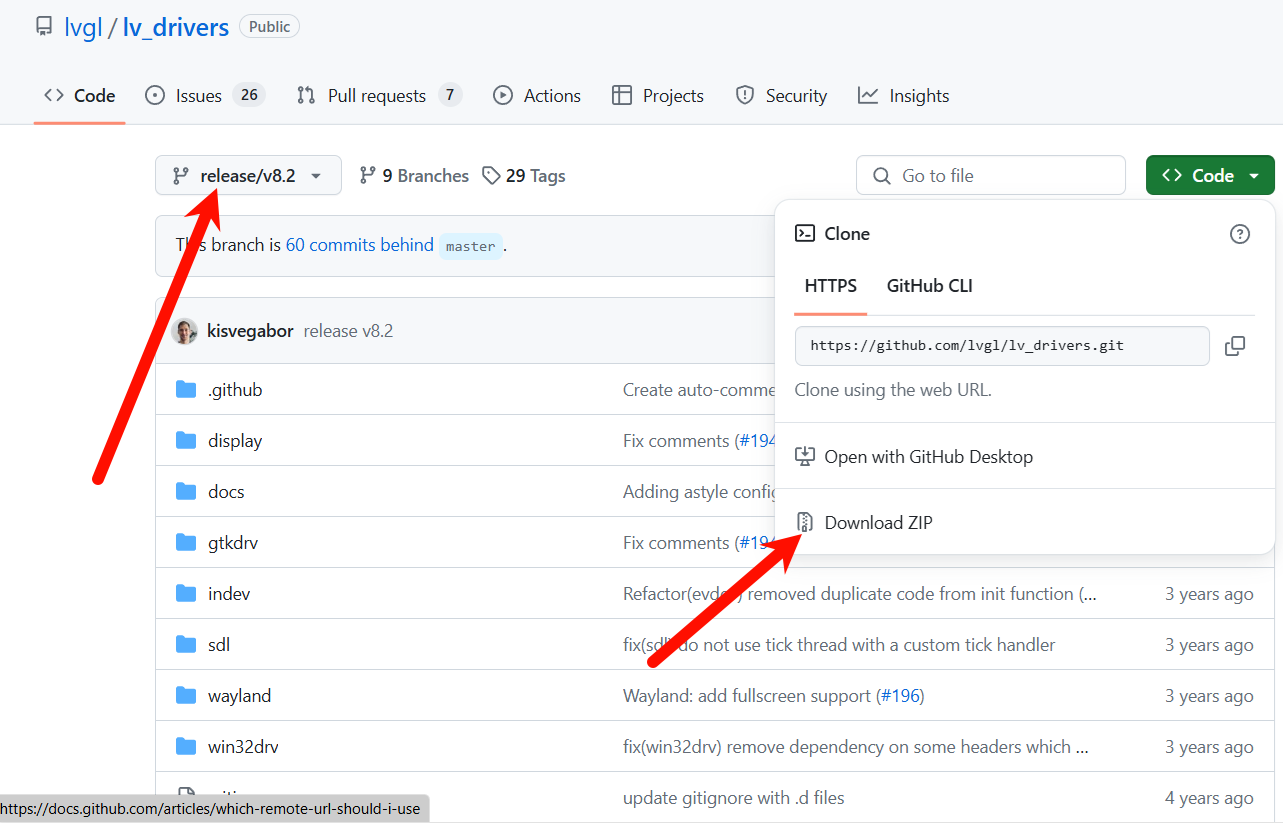1283x823 pixels.
Task: Choose Download ZIP
Action: click(x=1025, y=522)
